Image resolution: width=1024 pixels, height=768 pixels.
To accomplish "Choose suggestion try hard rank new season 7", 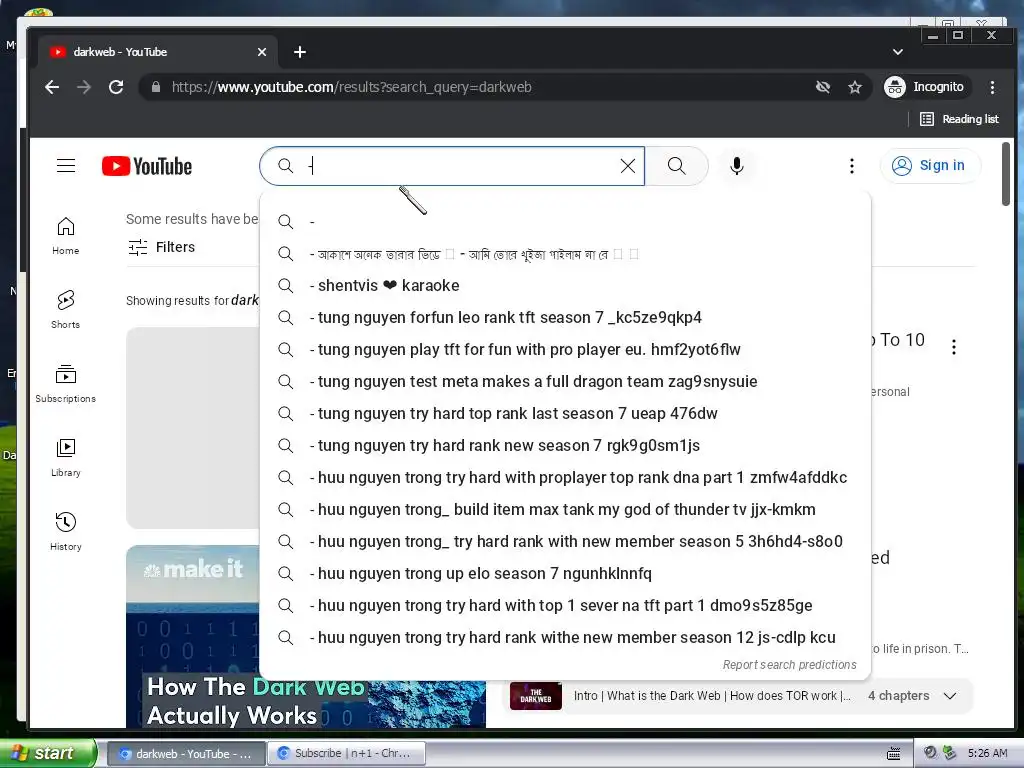I will click(x=566, y=445).
